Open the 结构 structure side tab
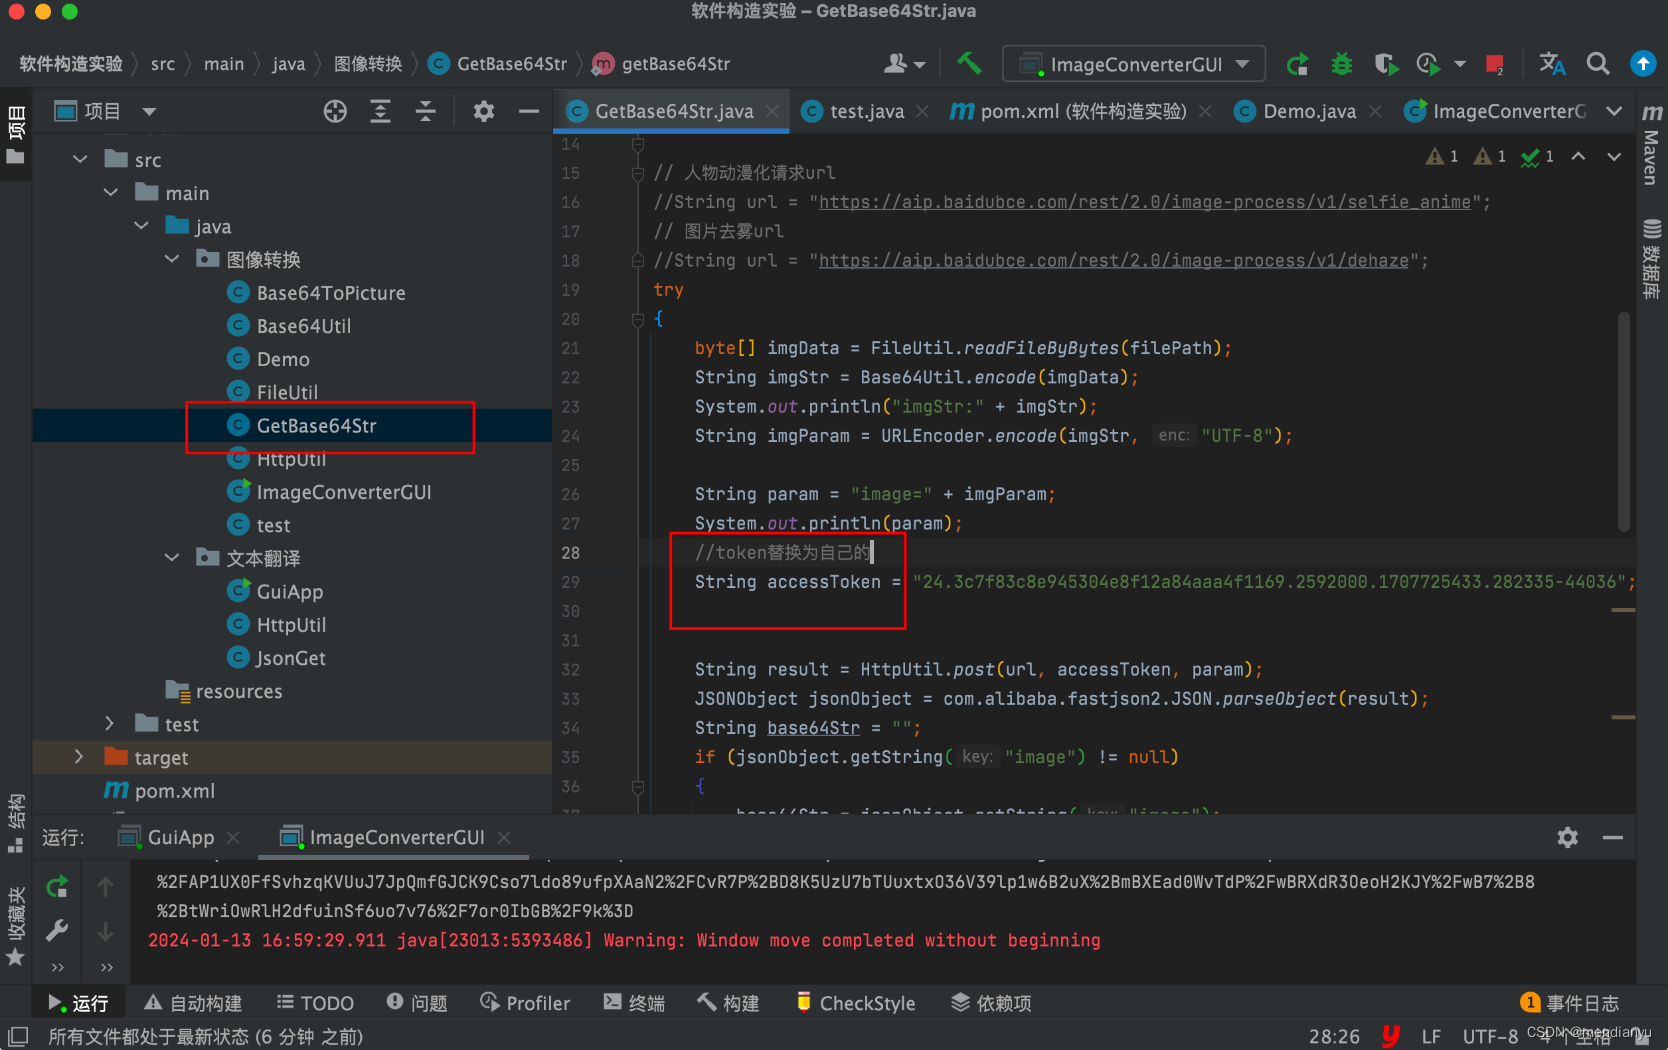Viewport: 1668px width, 1050px height. [16, 822]
